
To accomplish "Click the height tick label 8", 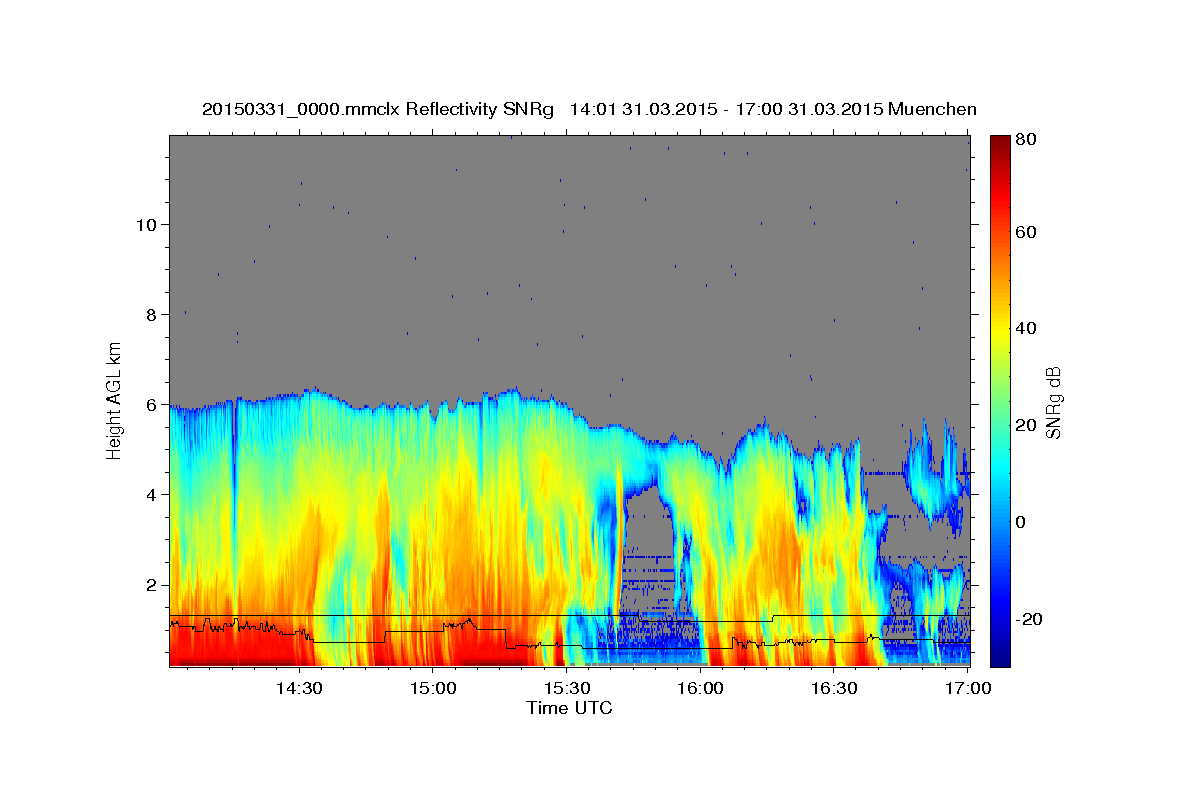I will coord(154,314).
